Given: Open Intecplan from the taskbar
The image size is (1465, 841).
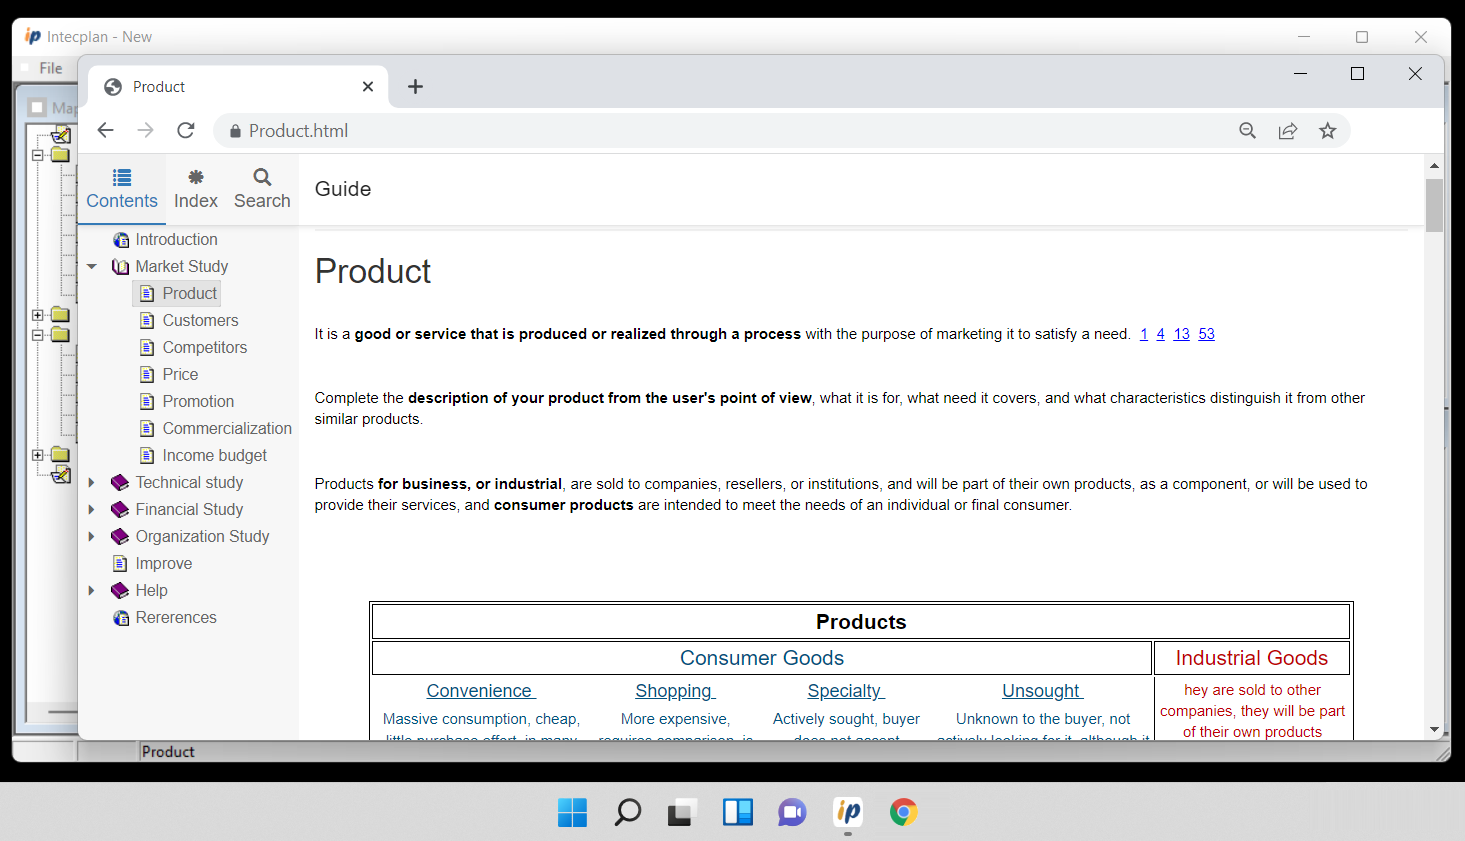Looking at the screenshot, I should pyautogui.click(x=847, y=812).
